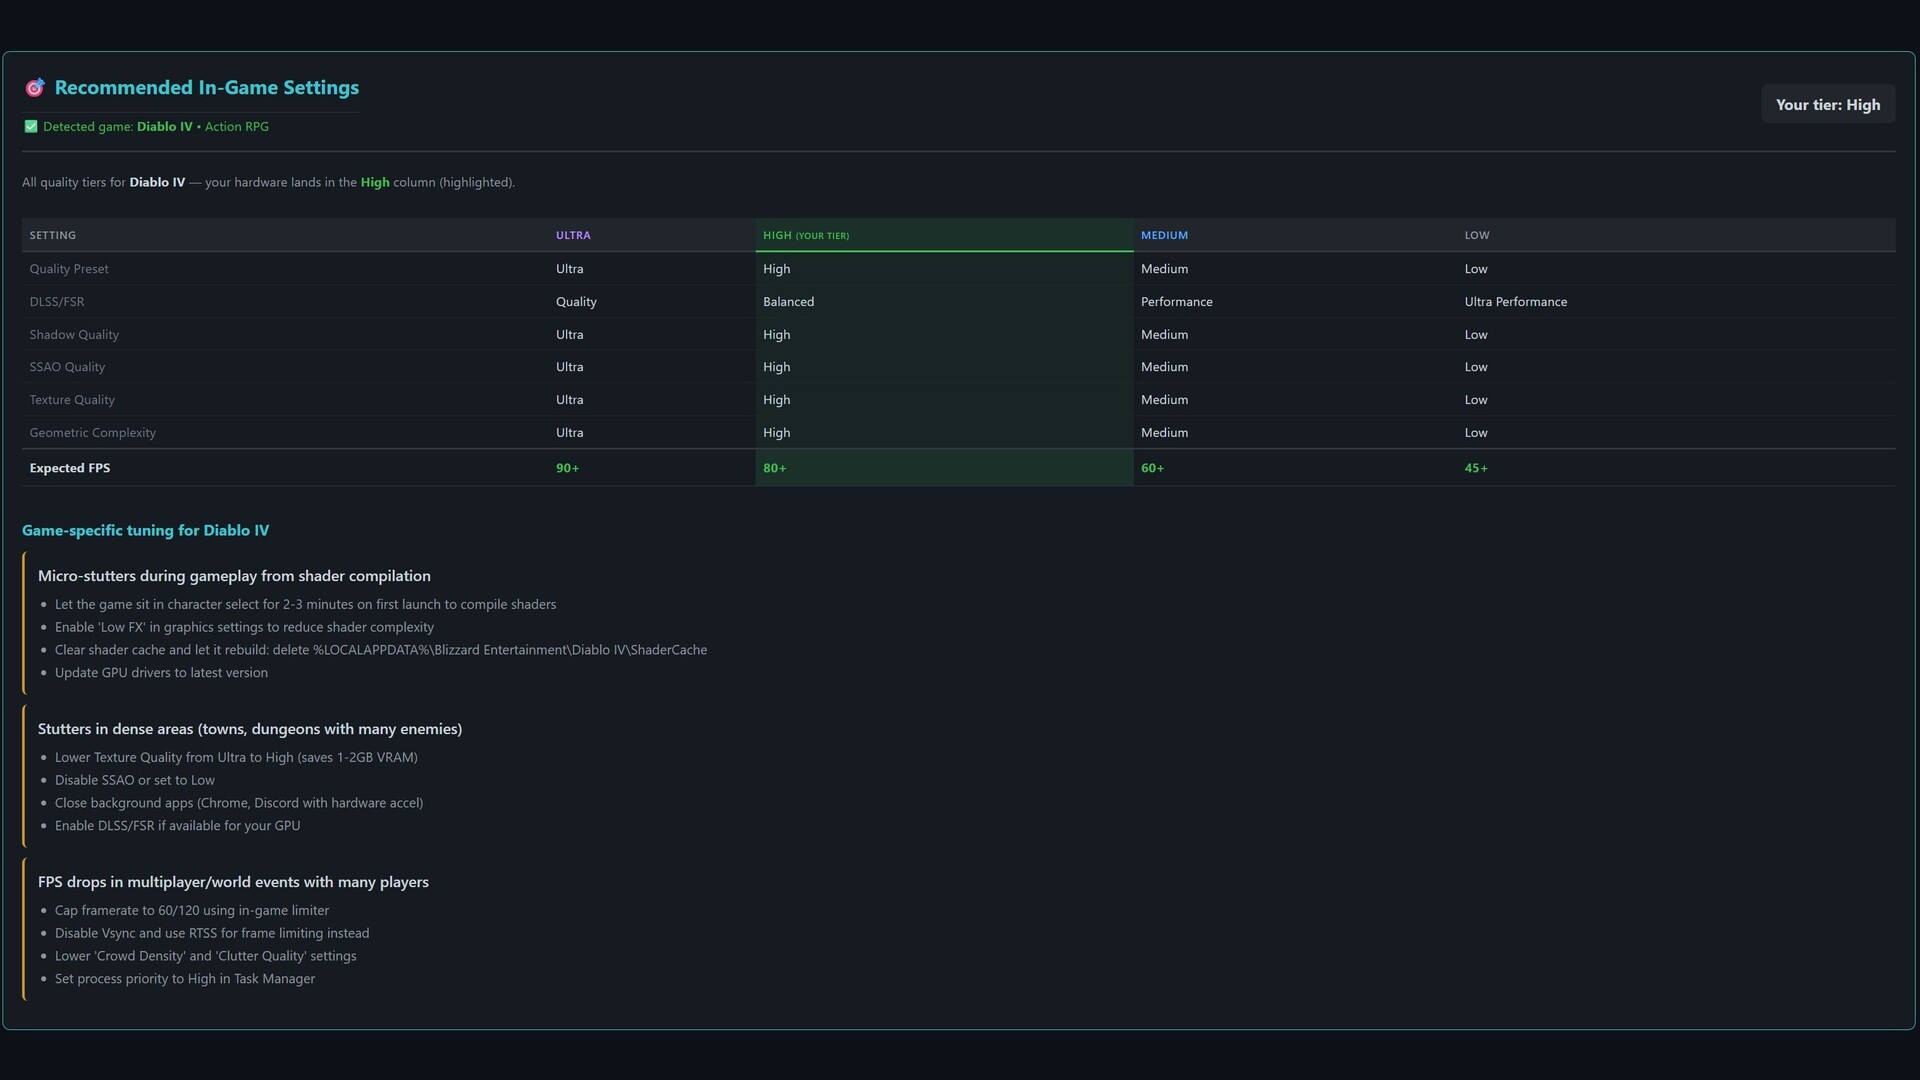Viewport: 1920px width, 1080px height.
Task: Click the 'Clear shader cache' ShaderCache path tip
Action: pyautogui.click(x=381, y=650)
